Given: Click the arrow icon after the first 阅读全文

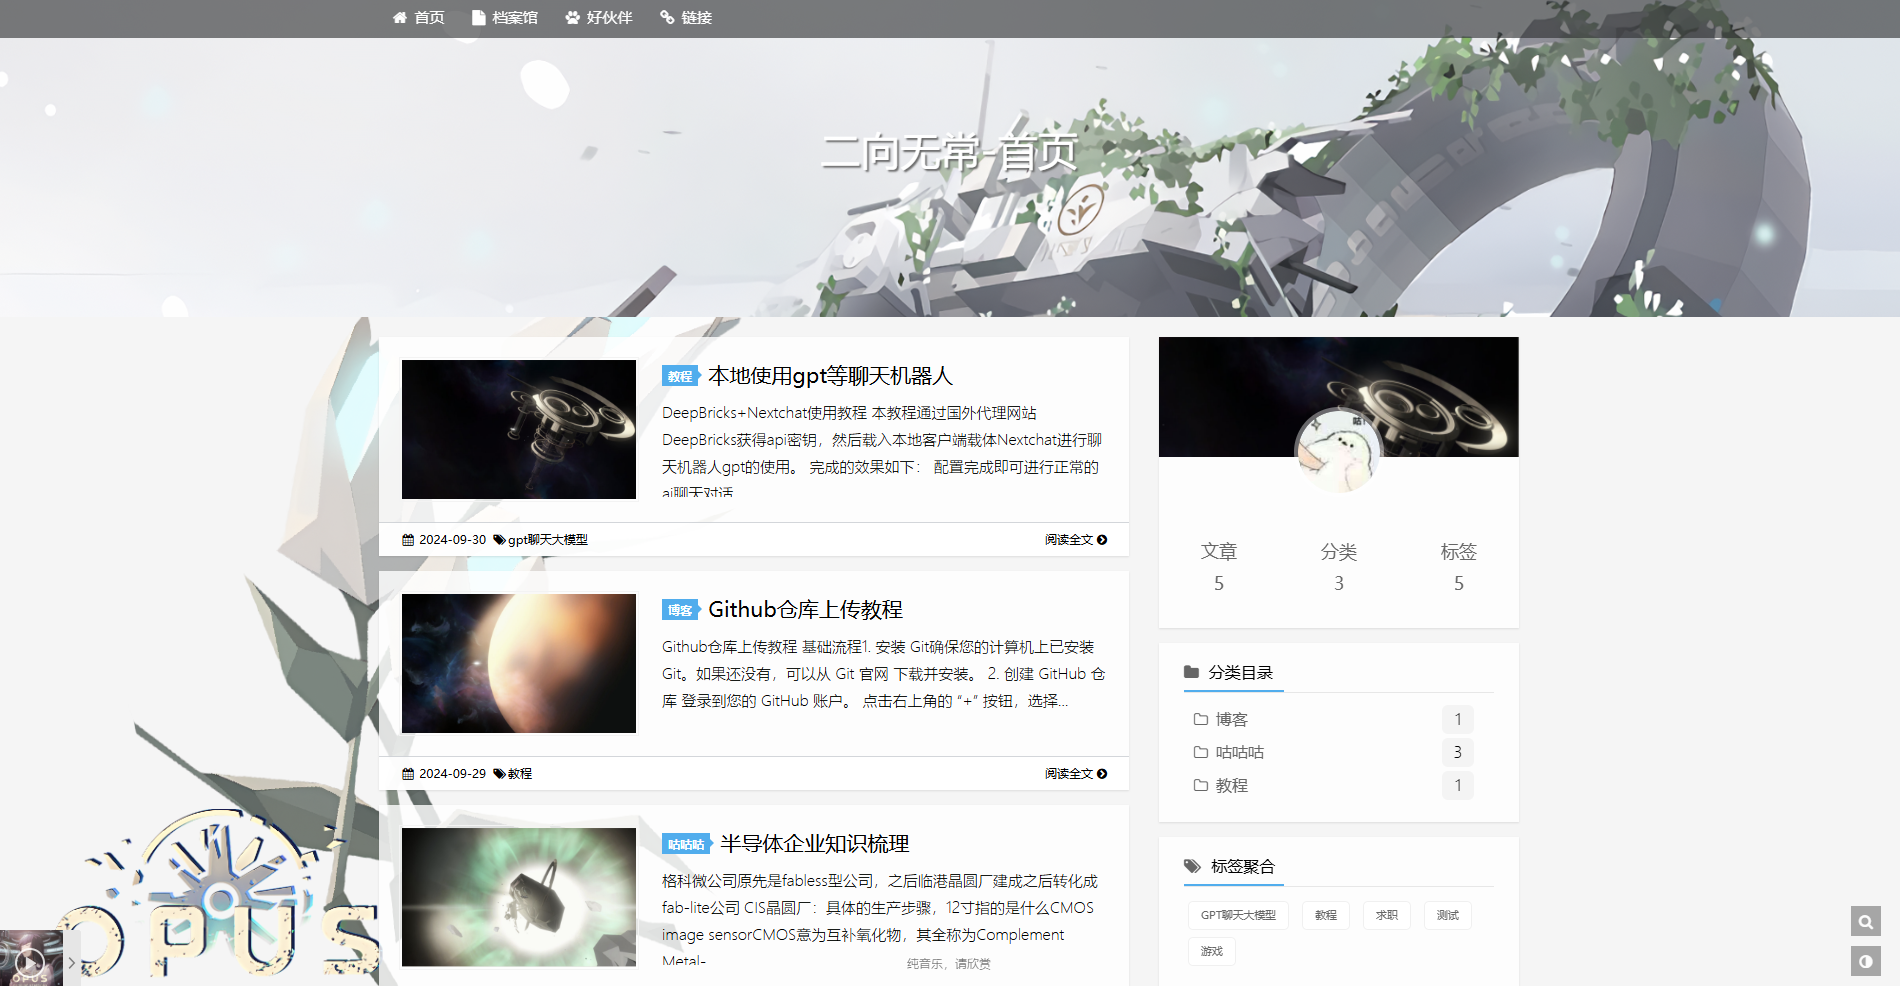Looking at the screenshot, I should 1102,540.
